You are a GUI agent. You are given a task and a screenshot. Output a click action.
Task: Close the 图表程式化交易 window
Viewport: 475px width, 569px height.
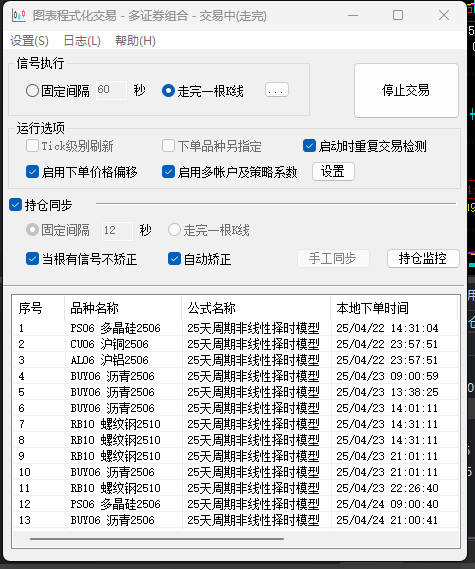pos(444,15)
